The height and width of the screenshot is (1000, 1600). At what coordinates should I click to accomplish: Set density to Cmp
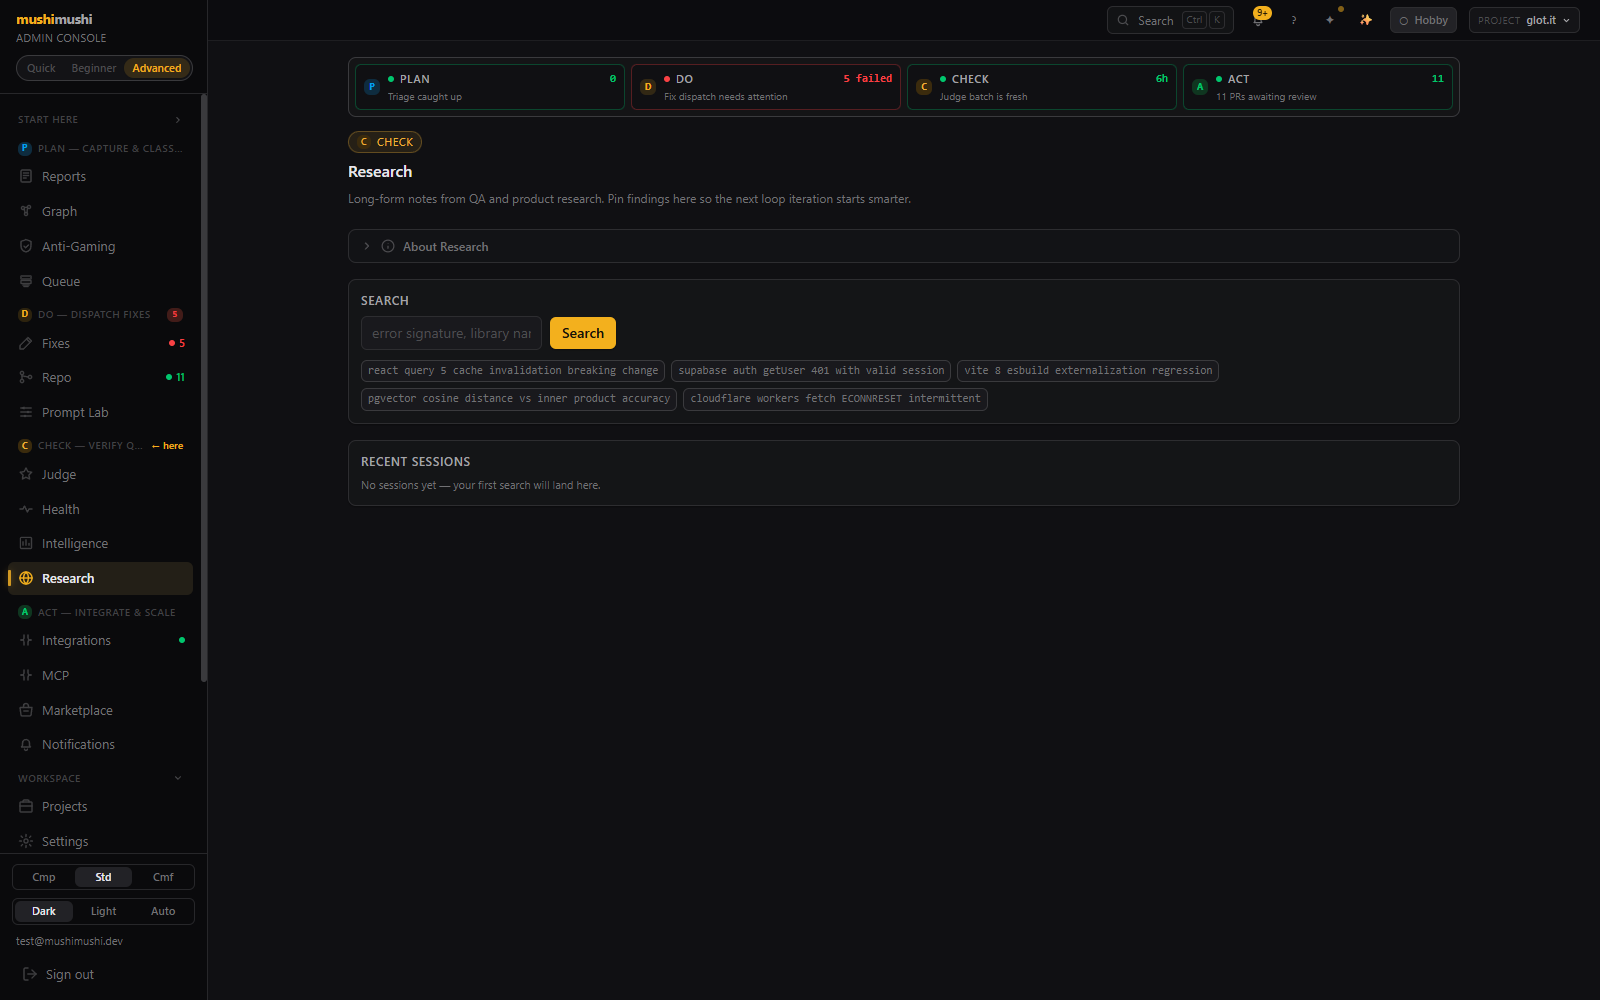44,877
